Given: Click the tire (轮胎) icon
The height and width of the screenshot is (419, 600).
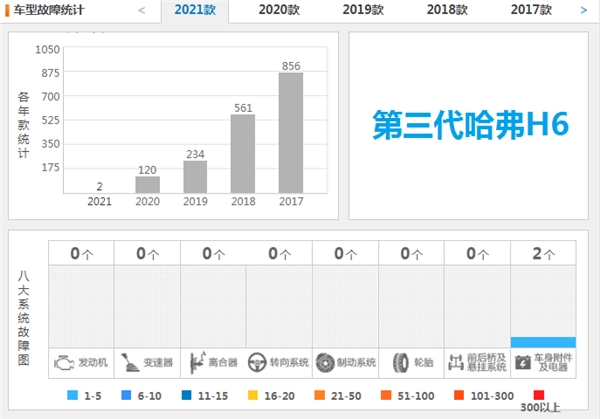Looking at the screenshot, I should click(401, 362).
